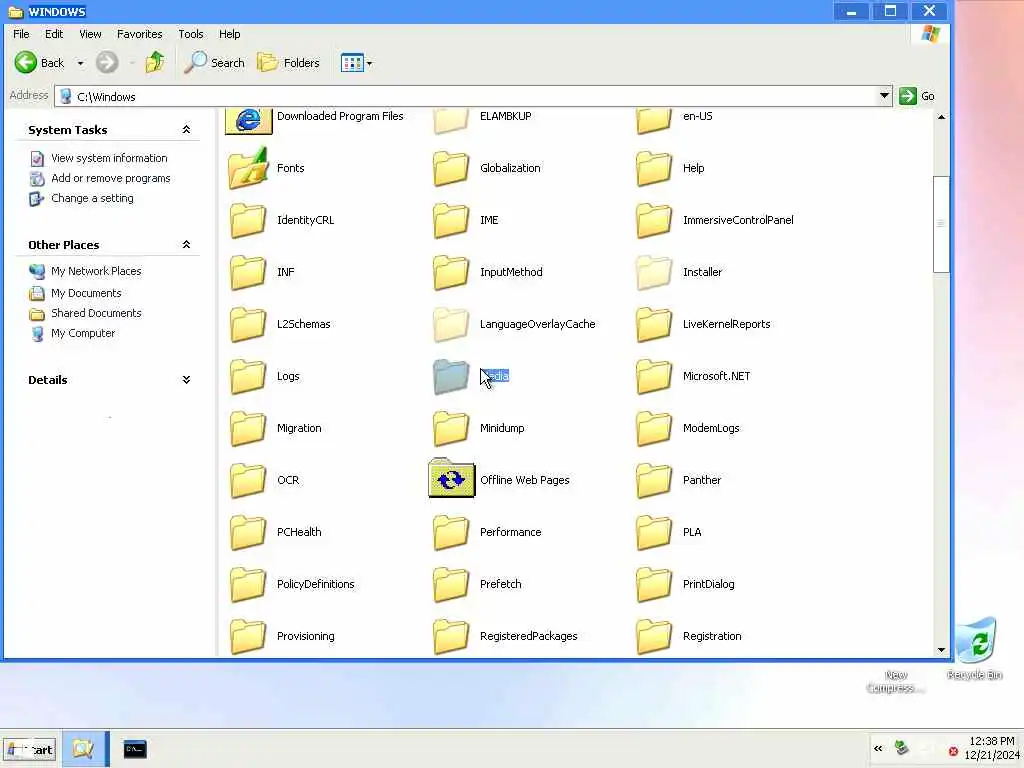Click the green Back arrow button
1024x768 pixels.
pos(26,63)
